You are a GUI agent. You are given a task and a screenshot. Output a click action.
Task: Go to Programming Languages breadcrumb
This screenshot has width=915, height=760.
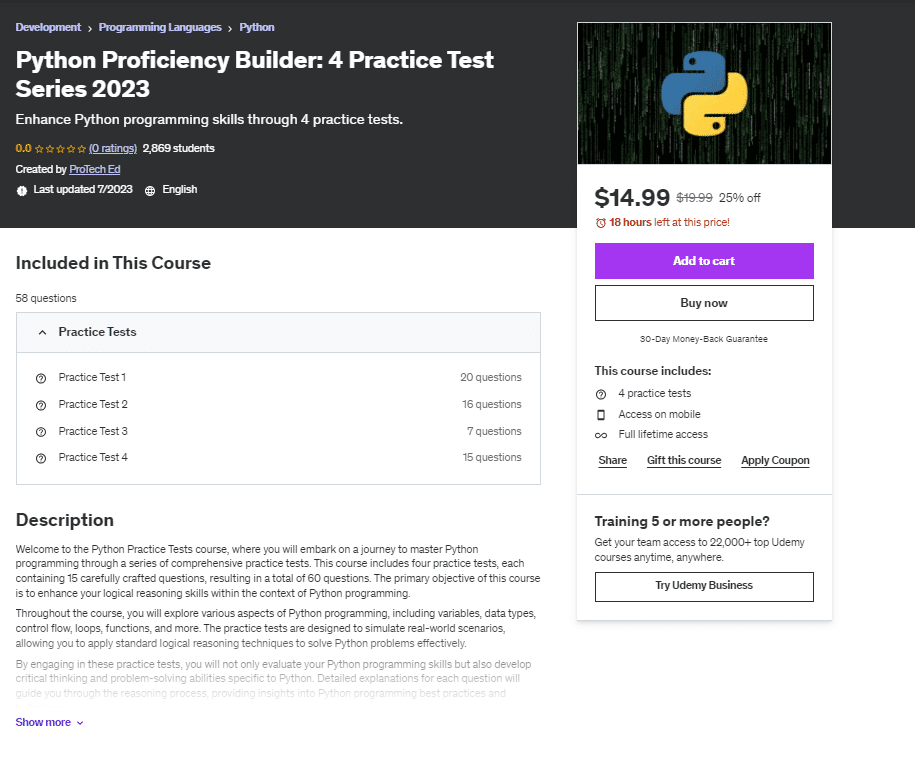[x=160, y=27]
